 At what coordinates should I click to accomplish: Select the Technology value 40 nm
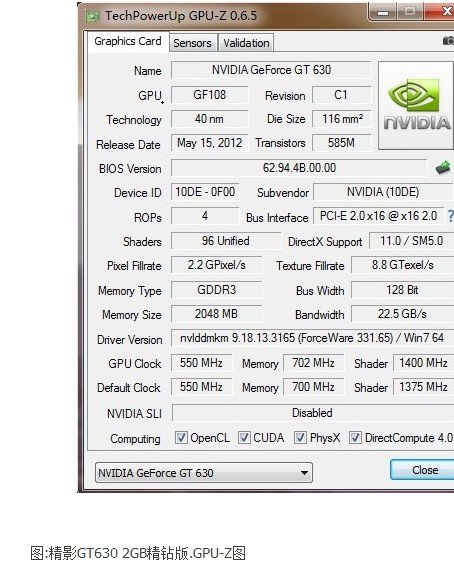[x=209, y=119]
